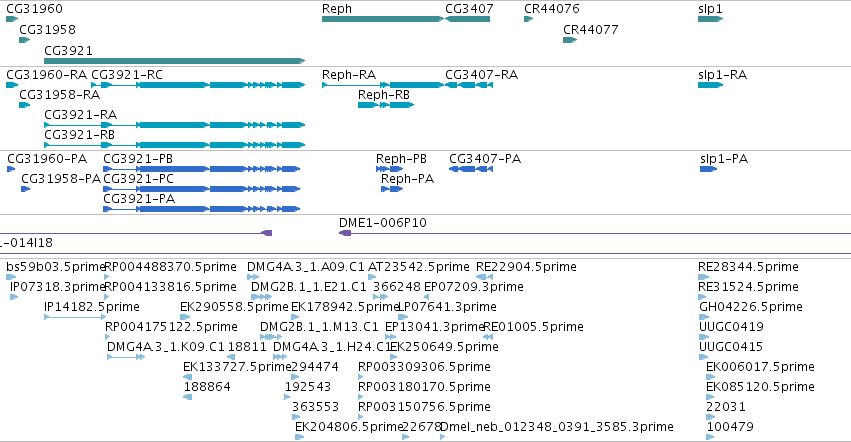This screenshot has height=442, width=851.
Task: Click the CG31960-PA protein arrow
Action: click(11, 169)
